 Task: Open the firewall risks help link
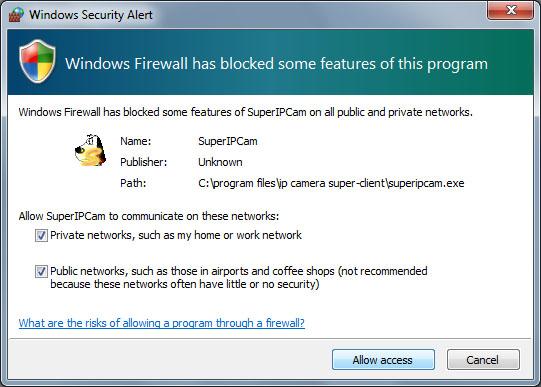(162, 323)
